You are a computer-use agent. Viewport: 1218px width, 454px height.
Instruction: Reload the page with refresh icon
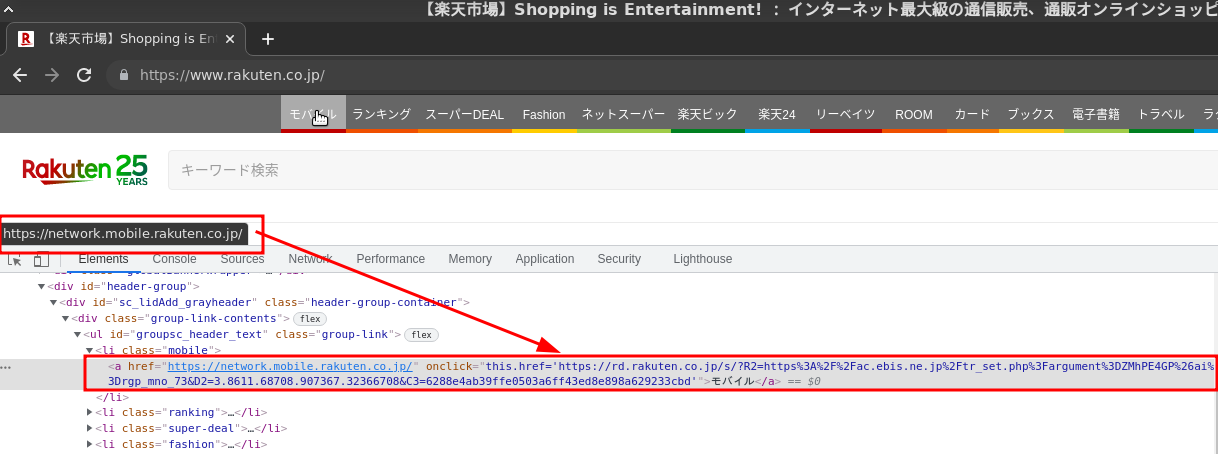coord(84,75)
